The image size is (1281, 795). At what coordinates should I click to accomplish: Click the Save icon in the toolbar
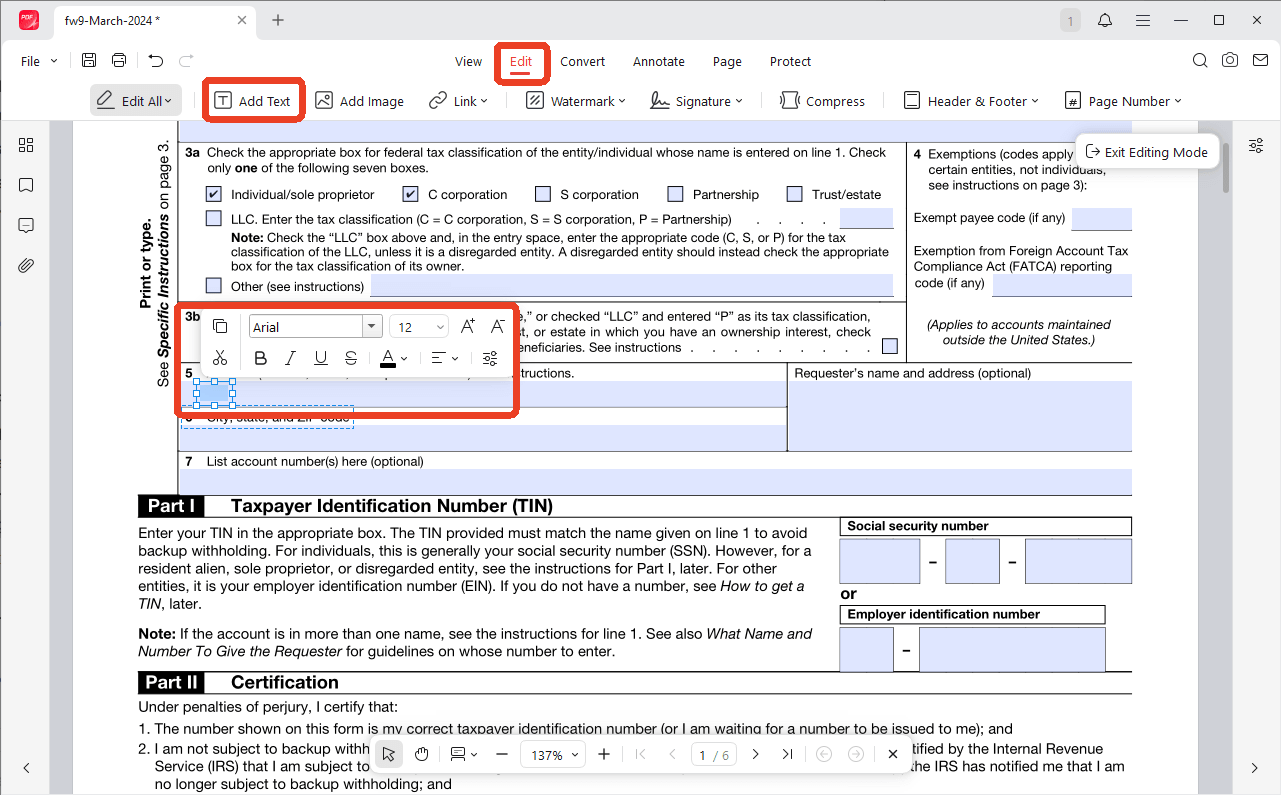[x=89, y=61]
